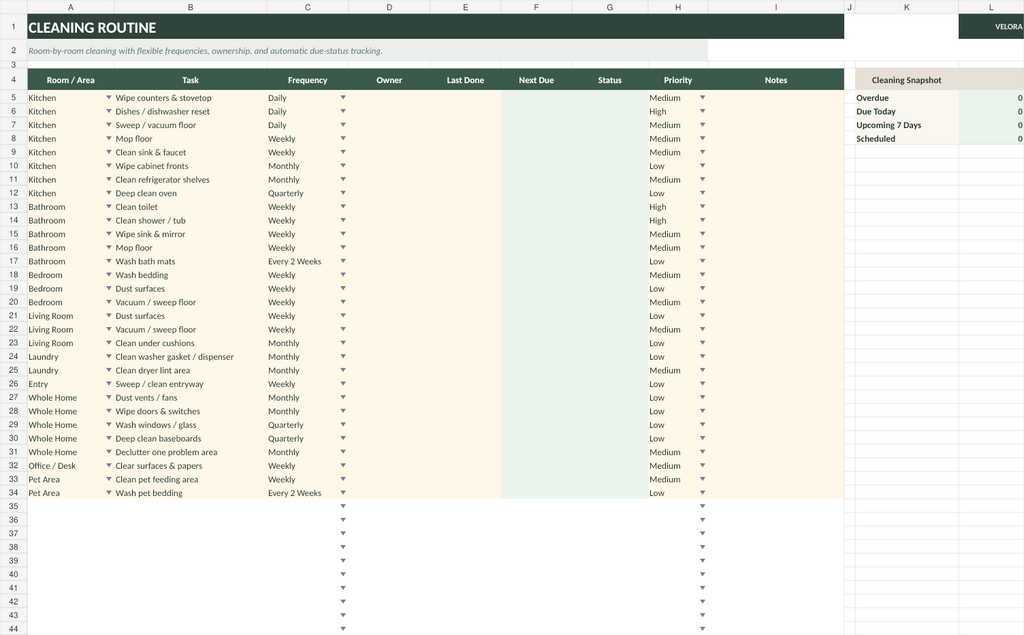Viewport: 1024px width, 635px height.
Task: Open Room dropdown for Sweep / clean entryway
Action: click(x=109, y=383)
